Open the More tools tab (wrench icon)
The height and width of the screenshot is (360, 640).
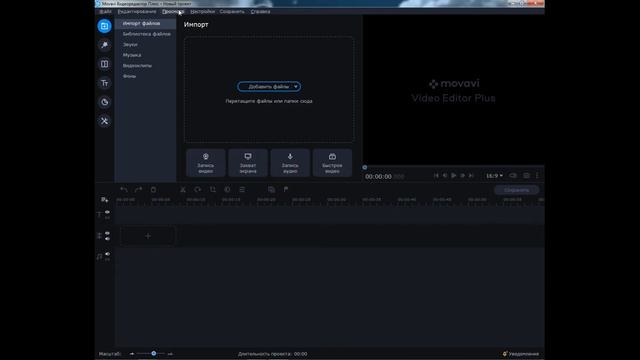click(104, 121)
